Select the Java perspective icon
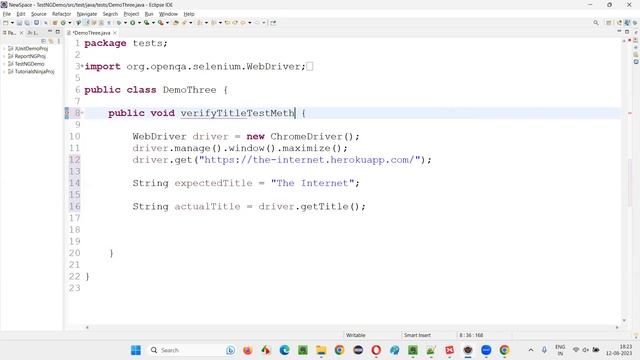This screenshot has width=640, height=360. point(627,23)
